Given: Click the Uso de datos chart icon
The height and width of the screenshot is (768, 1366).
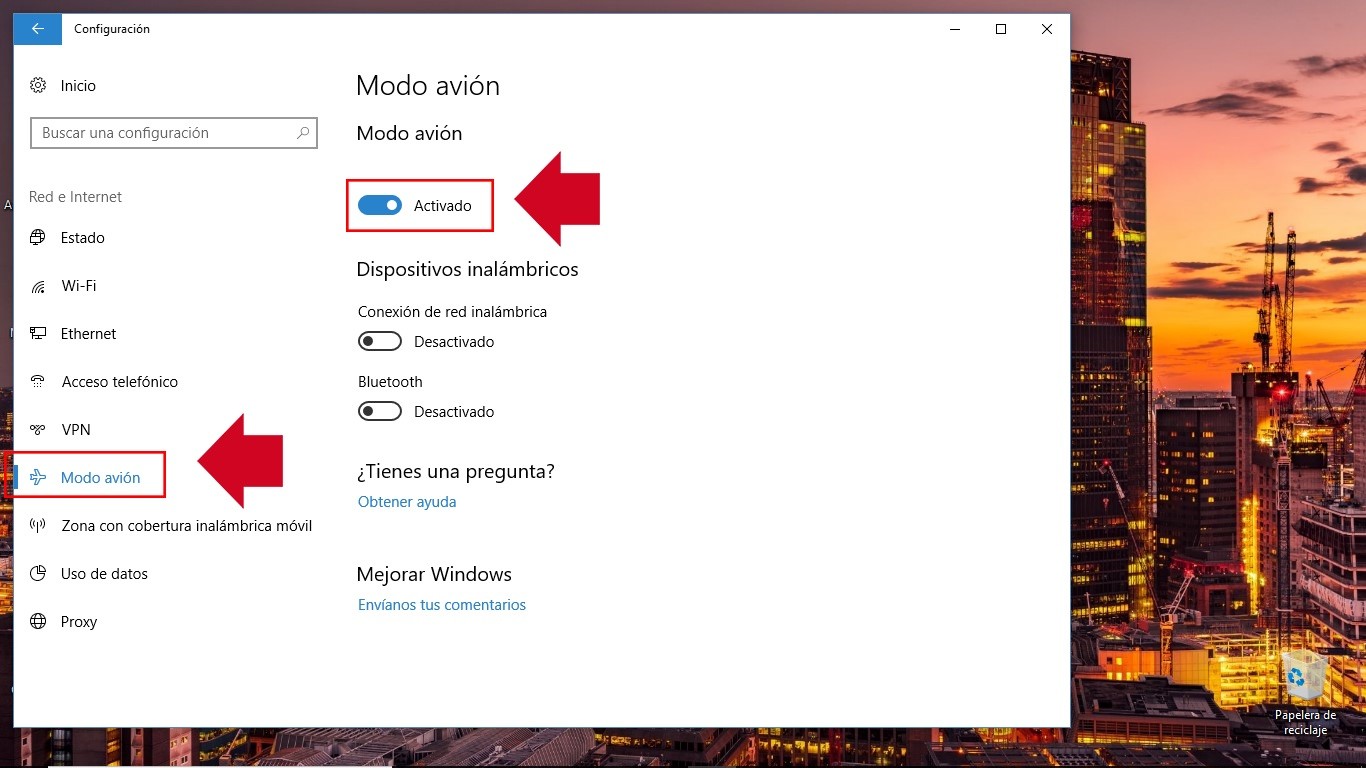Looking at the screenshot, I should [38, 574].
